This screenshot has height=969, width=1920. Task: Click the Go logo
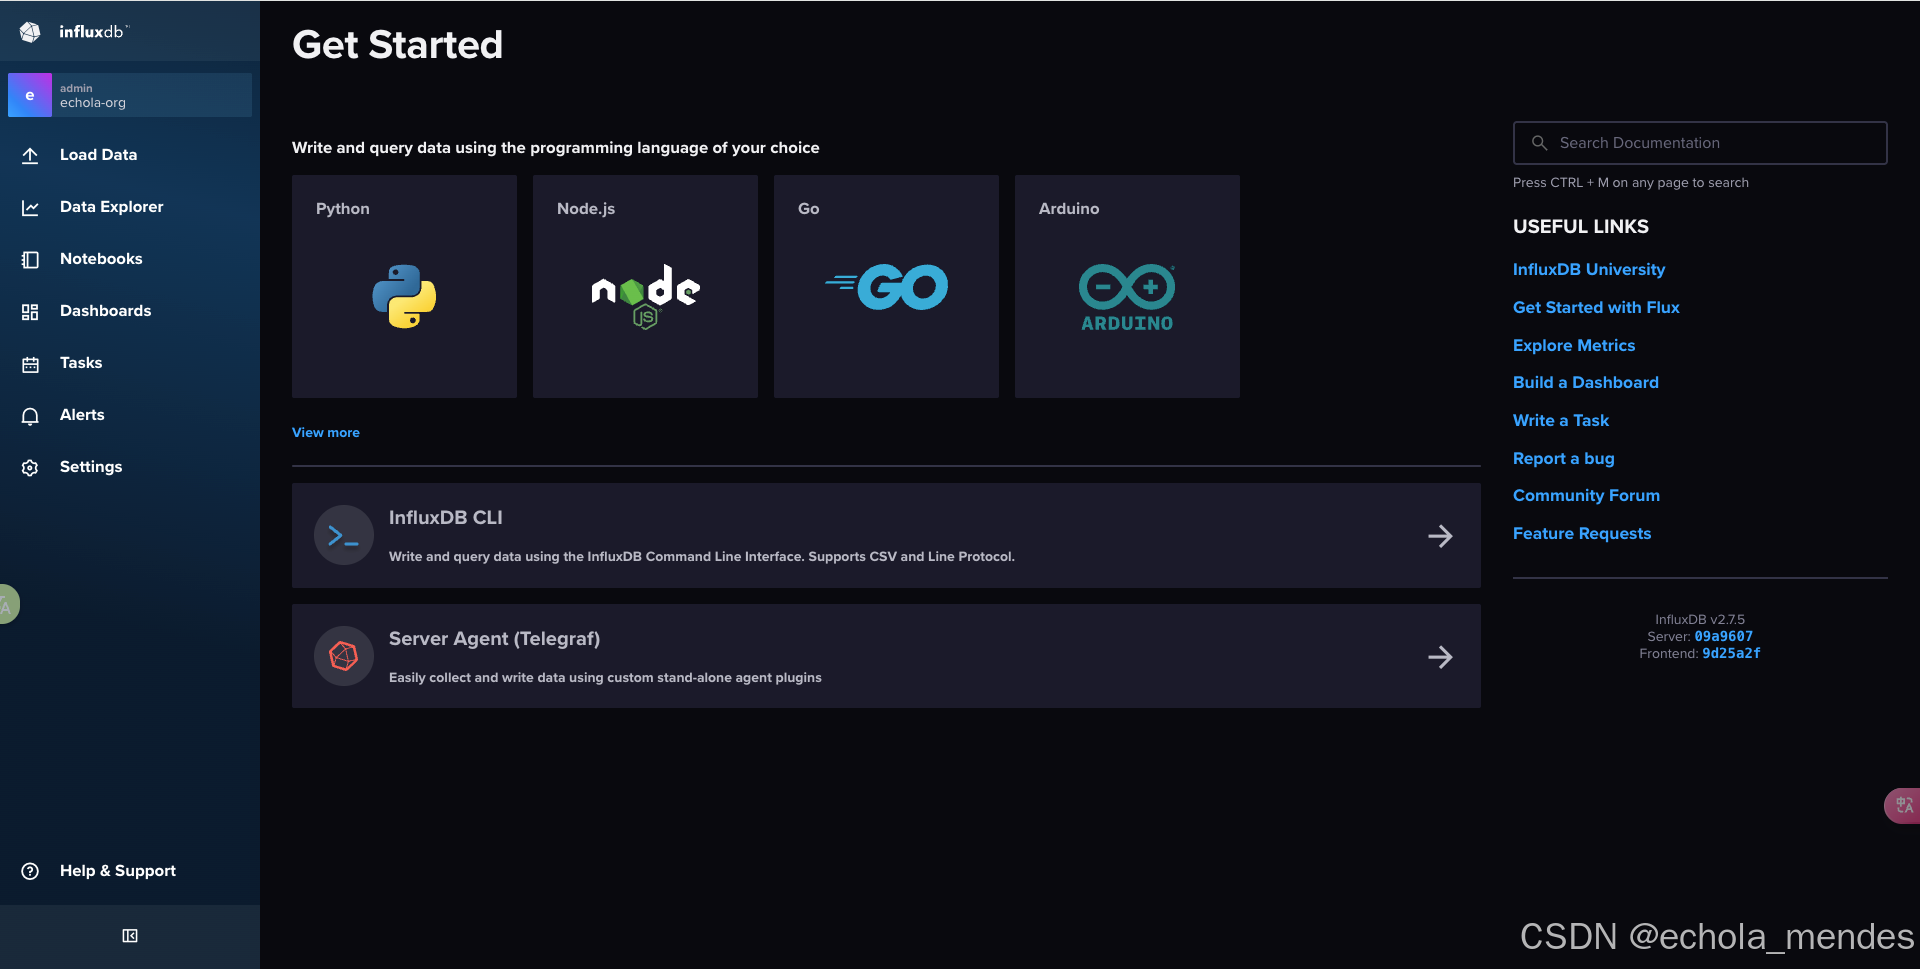tap(886, 287)
